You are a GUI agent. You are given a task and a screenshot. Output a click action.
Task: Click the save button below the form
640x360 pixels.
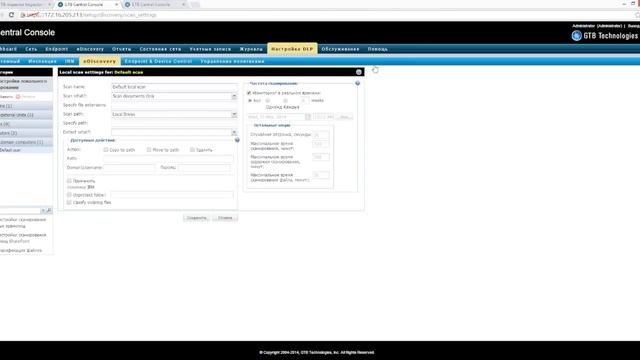coord(196,218)
